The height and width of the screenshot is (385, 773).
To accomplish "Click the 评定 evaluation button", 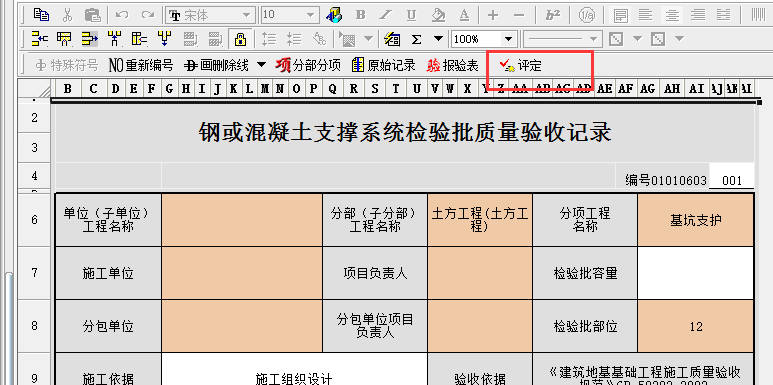I will coord(521,65).
